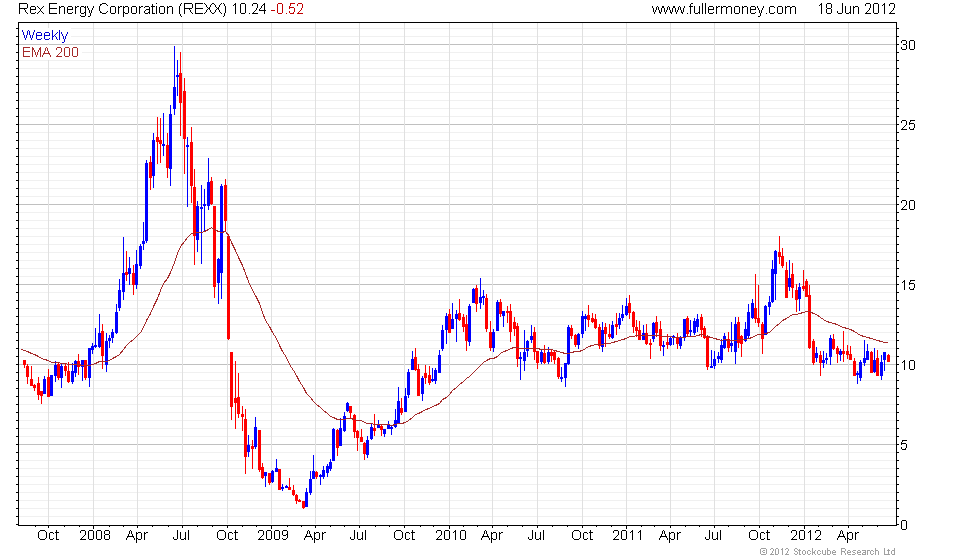This screenshot has height=560, width=980.
Task: Click the x-axis label 2008
Action: pyautogui.click(x=94, y=536)
